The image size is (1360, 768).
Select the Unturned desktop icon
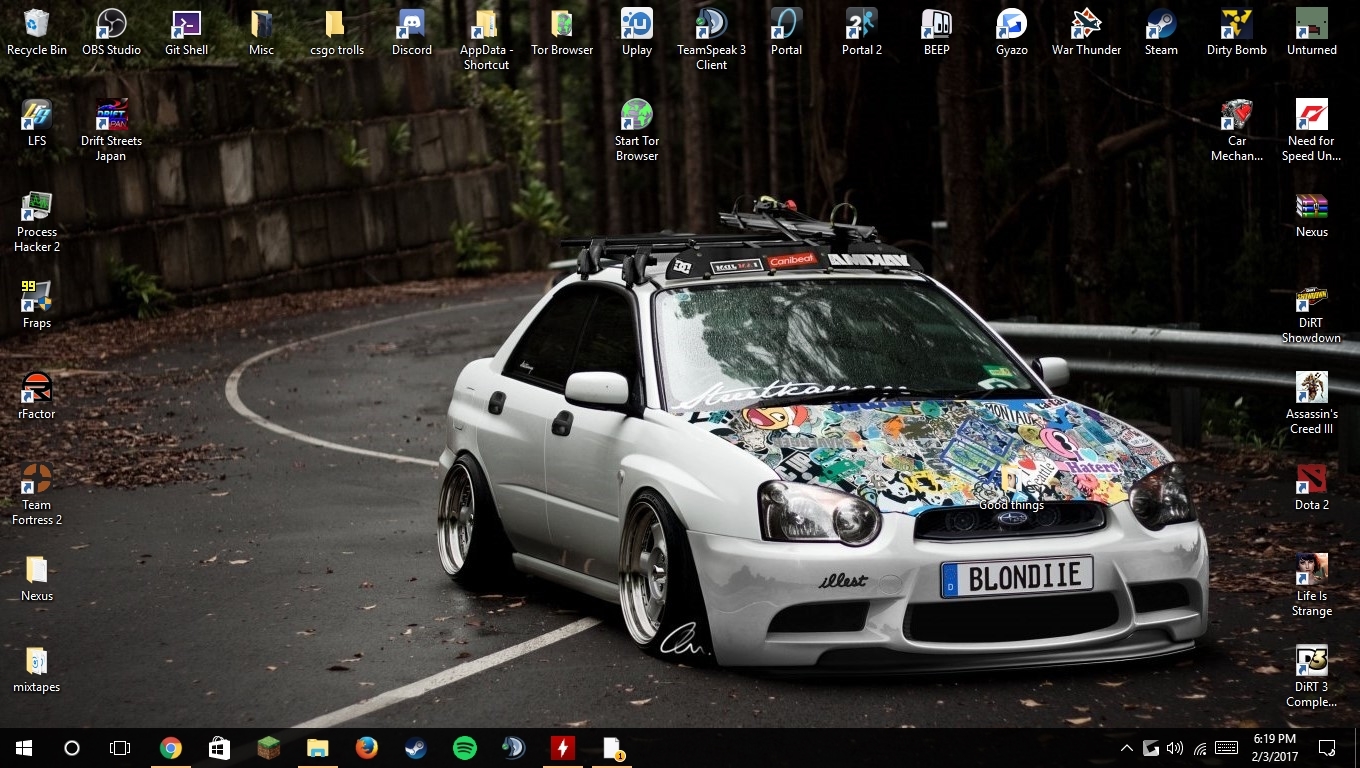(1312, 31)
